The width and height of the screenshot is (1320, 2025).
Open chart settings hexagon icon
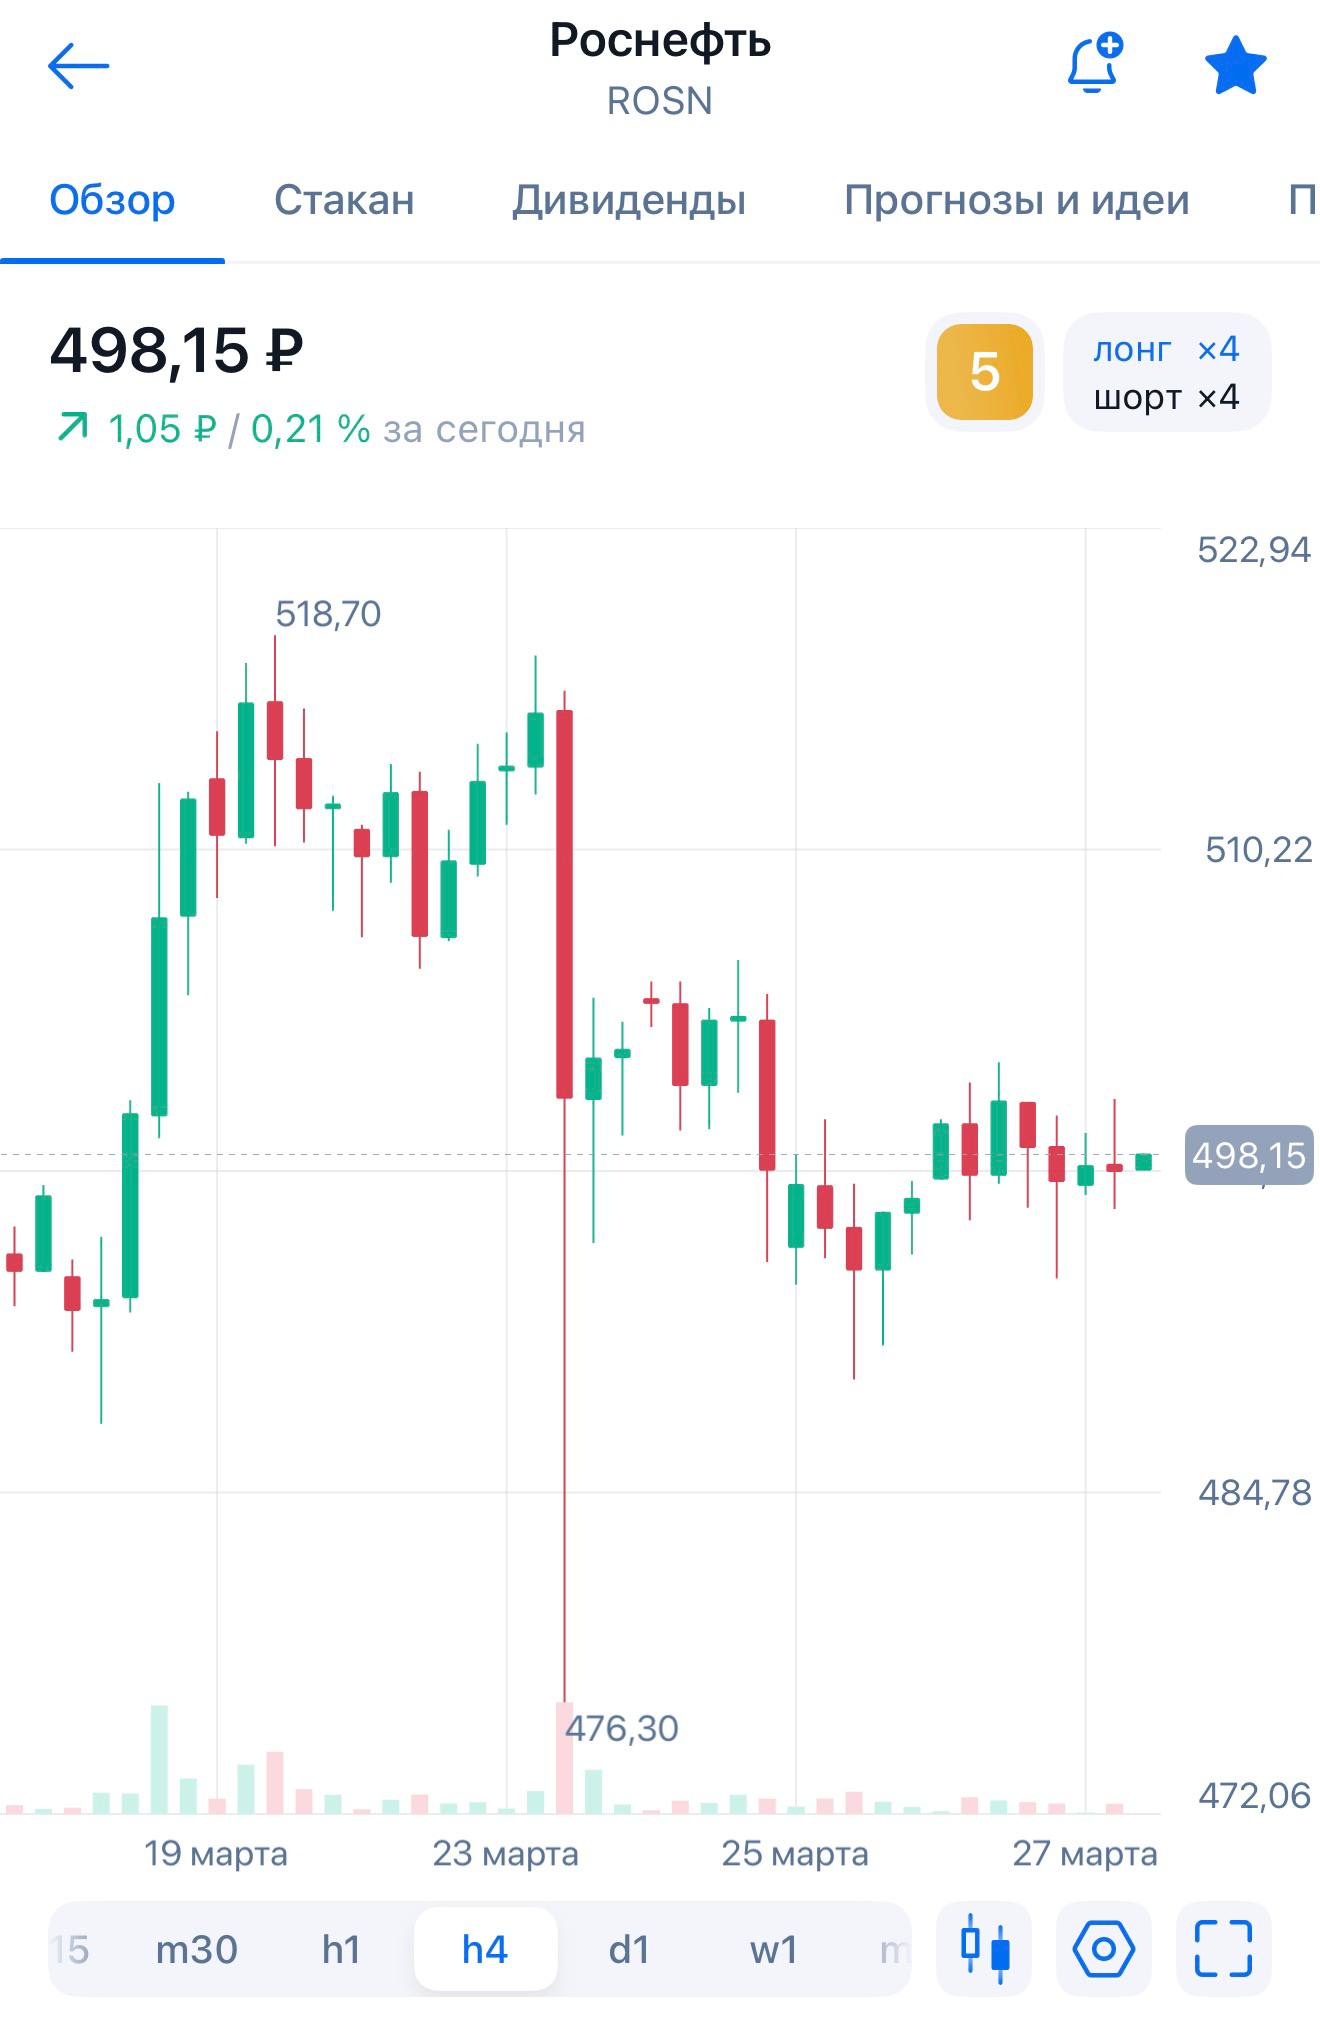[x=1103, y=1949]
